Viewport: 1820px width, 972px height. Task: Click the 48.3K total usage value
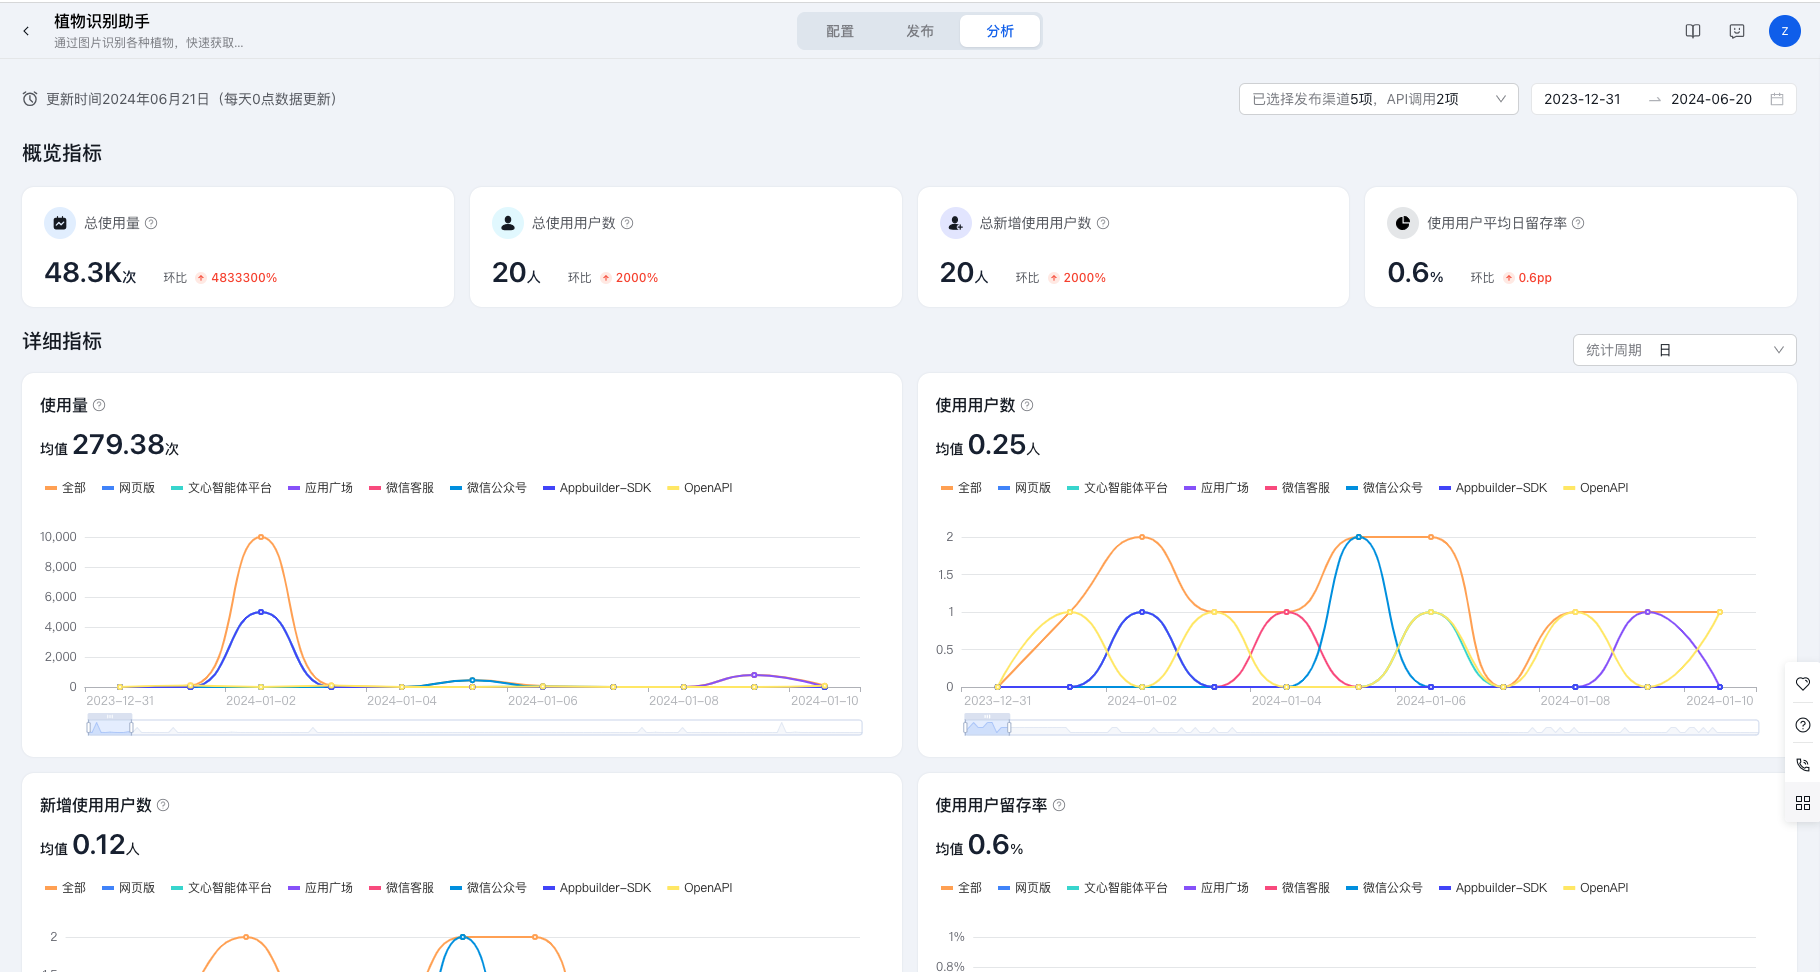(90, 272)
